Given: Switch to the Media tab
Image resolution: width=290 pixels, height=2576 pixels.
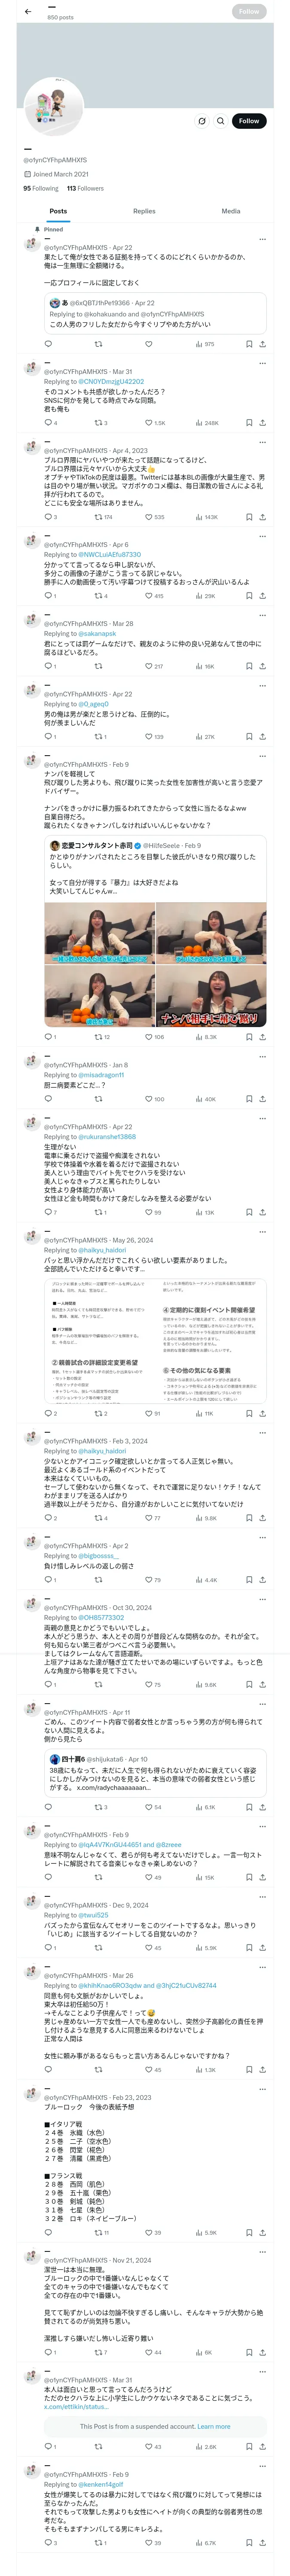Looking at the screenshot, I should click(x=231, y=211).
